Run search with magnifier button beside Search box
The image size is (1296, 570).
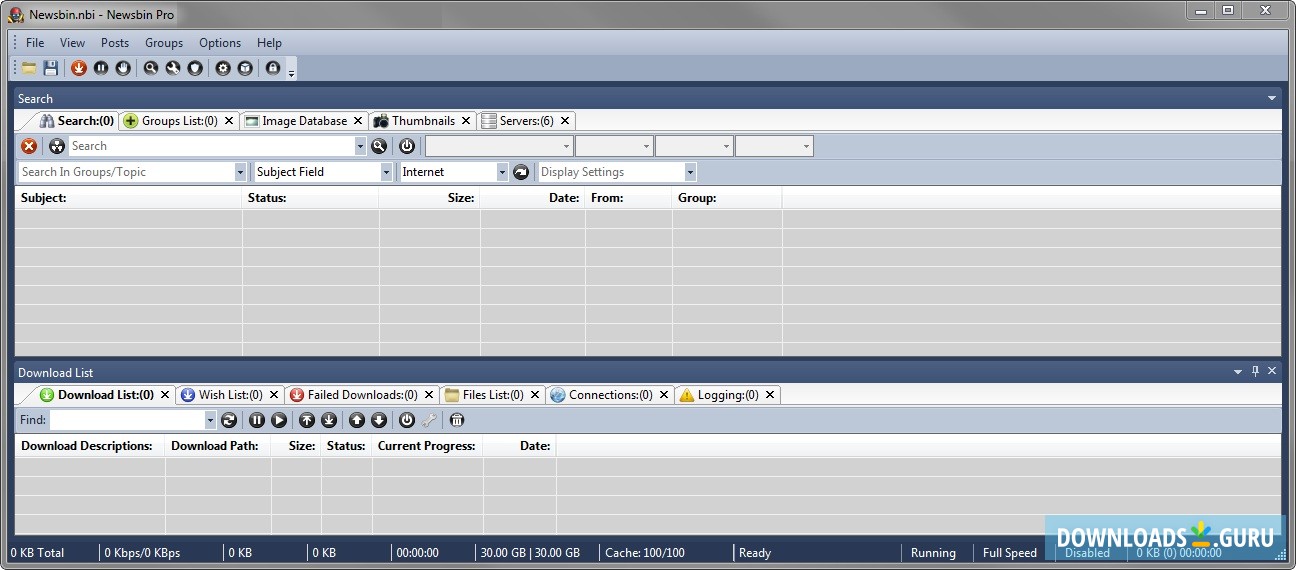click(x=379, y=146)
